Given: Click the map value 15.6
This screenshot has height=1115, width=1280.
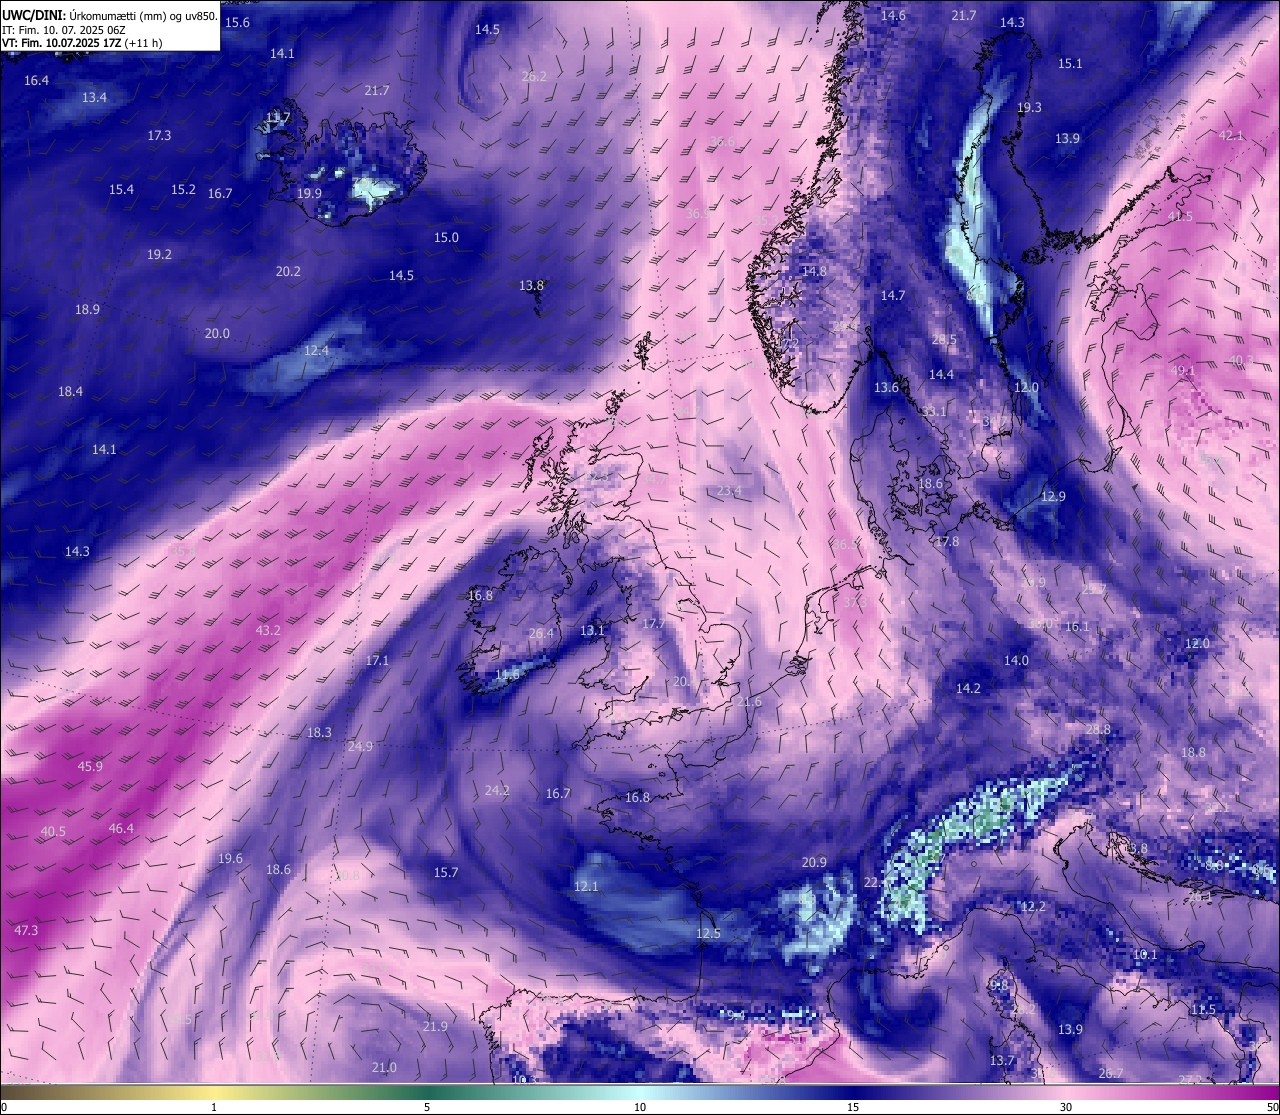Looking at the screenshot, I should [x=238, y=22].
